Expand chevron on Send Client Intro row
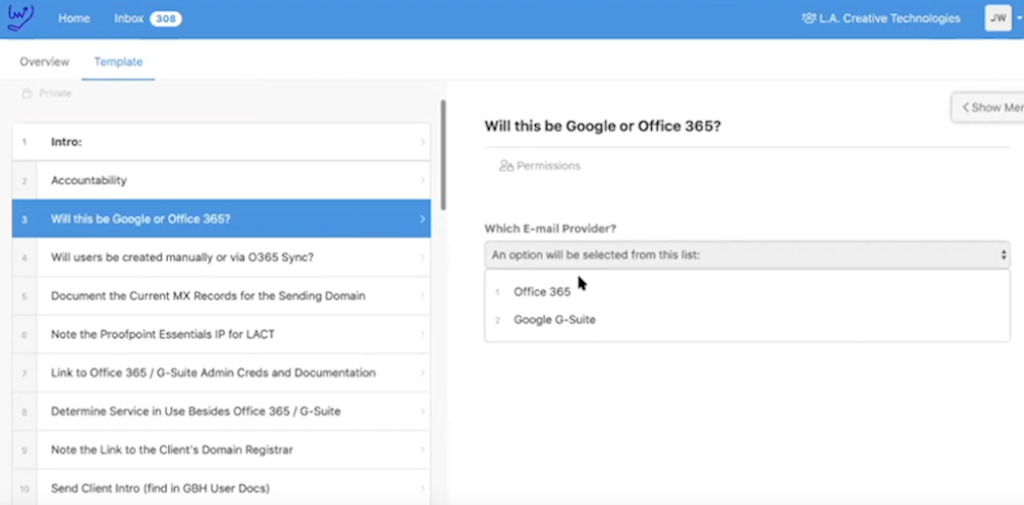Image resolution: width=1024 pixels, height=505 pixels. (x=423, y=488)
